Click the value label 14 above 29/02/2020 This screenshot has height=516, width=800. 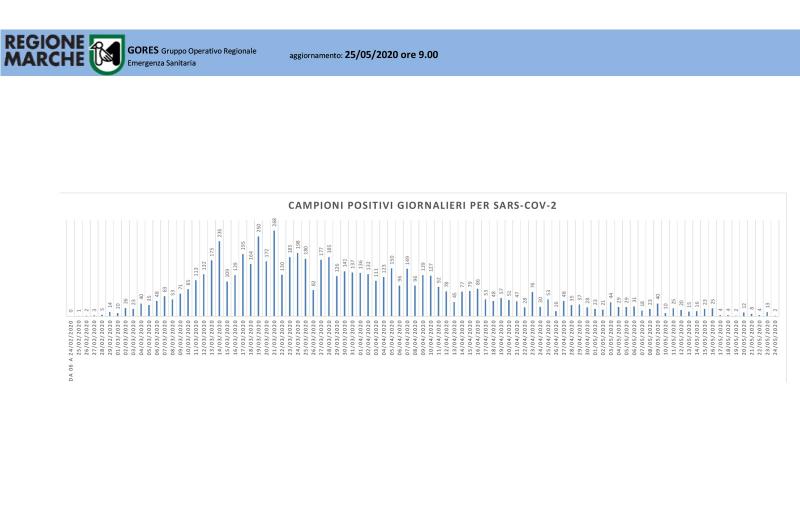click(x=110, y=305)
